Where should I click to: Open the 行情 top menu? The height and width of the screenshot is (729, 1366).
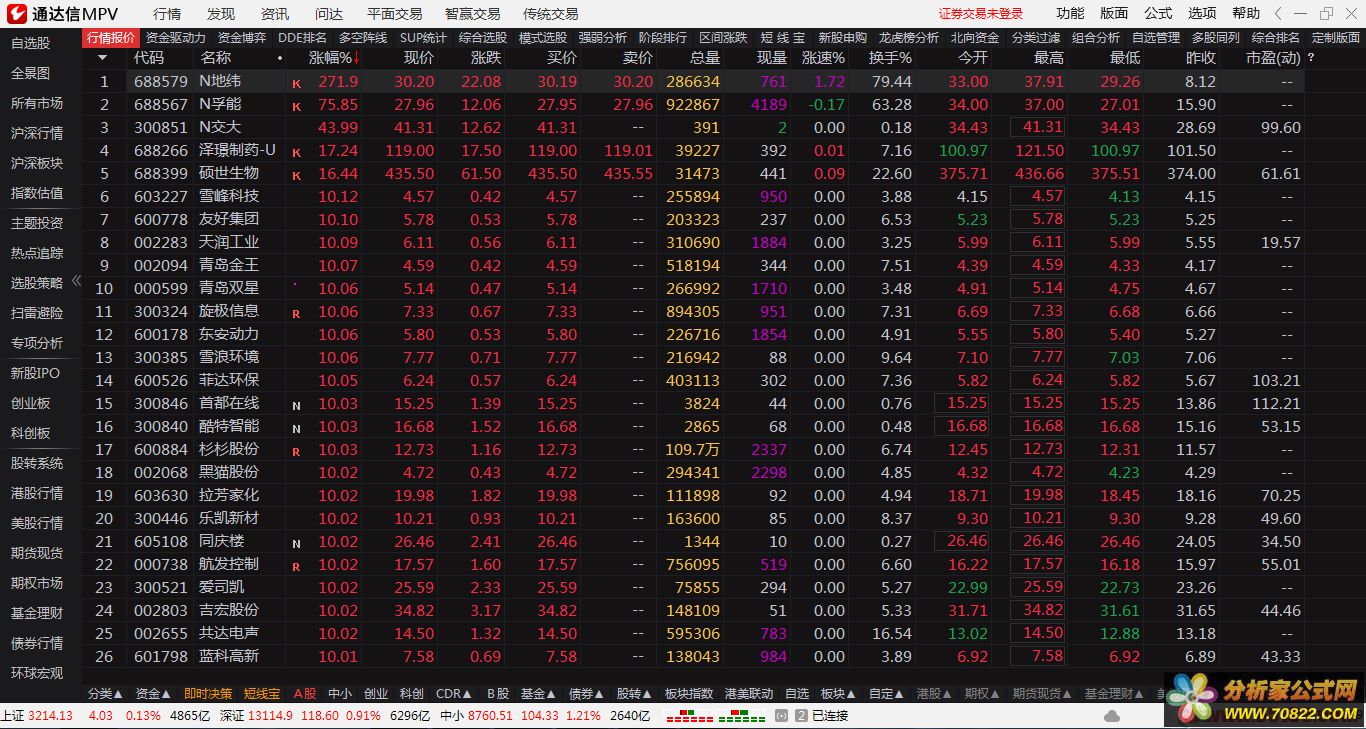click(167, 14)
